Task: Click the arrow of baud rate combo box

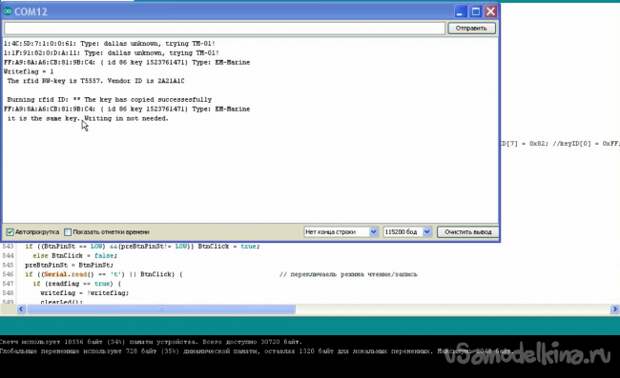Action: [427, 232]
